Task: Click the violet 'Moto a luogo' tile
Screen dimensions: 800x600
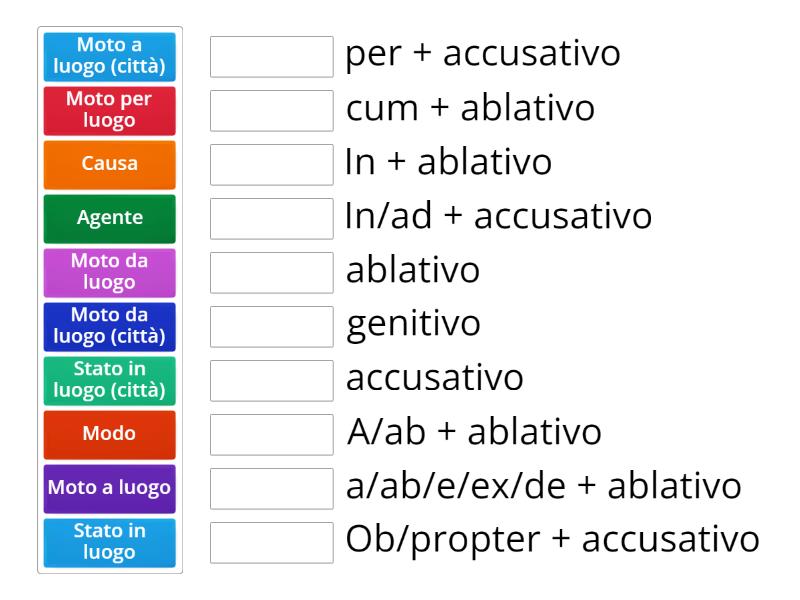Action: coord(109,487)
